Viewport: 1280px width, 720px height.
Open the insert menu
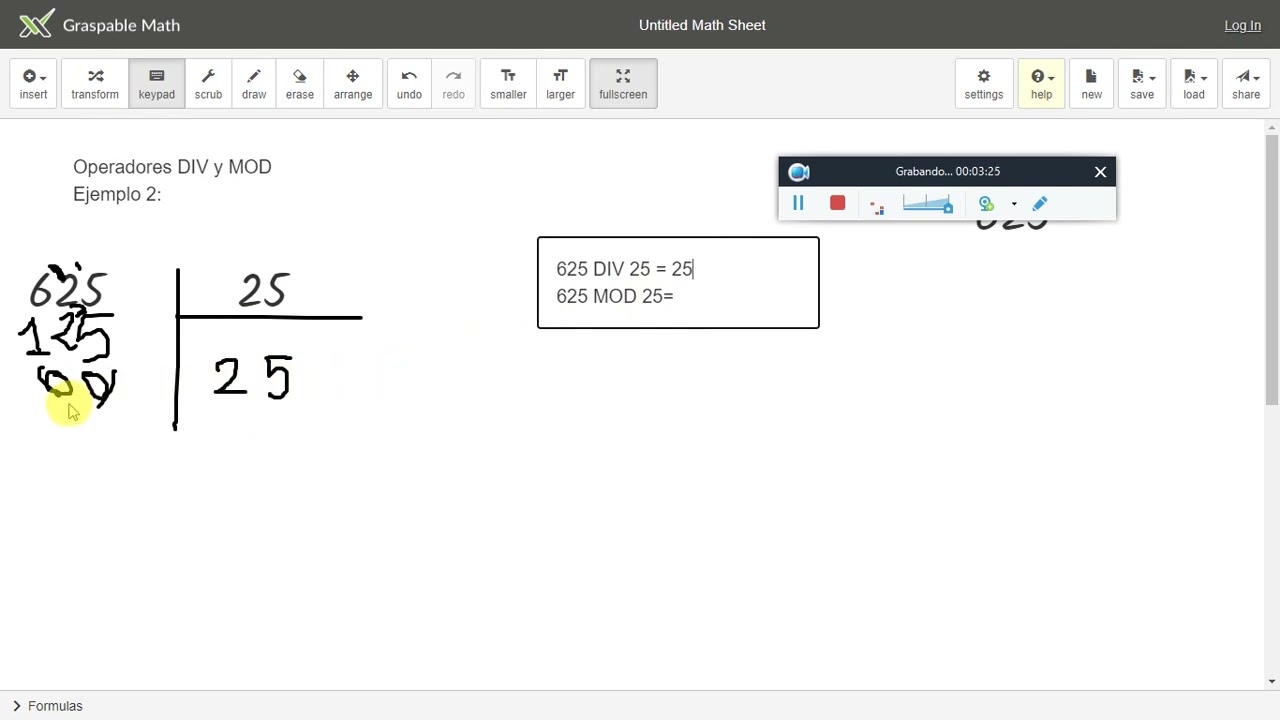(33, 84)
